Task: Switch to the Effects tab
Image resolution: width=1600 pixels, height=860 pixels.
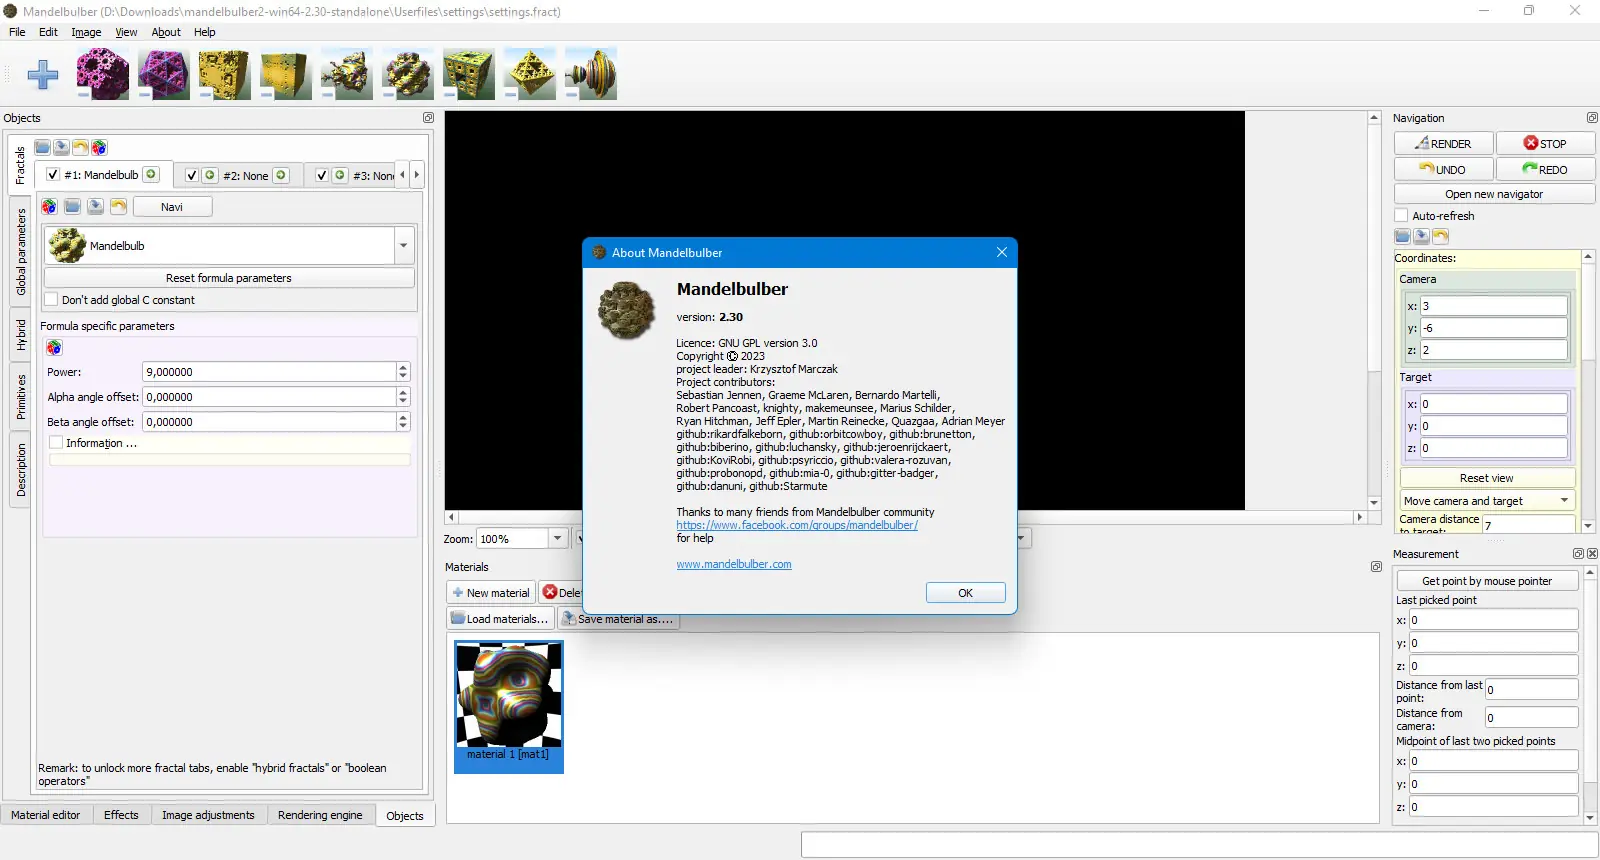Action: [x=121, y=815]
